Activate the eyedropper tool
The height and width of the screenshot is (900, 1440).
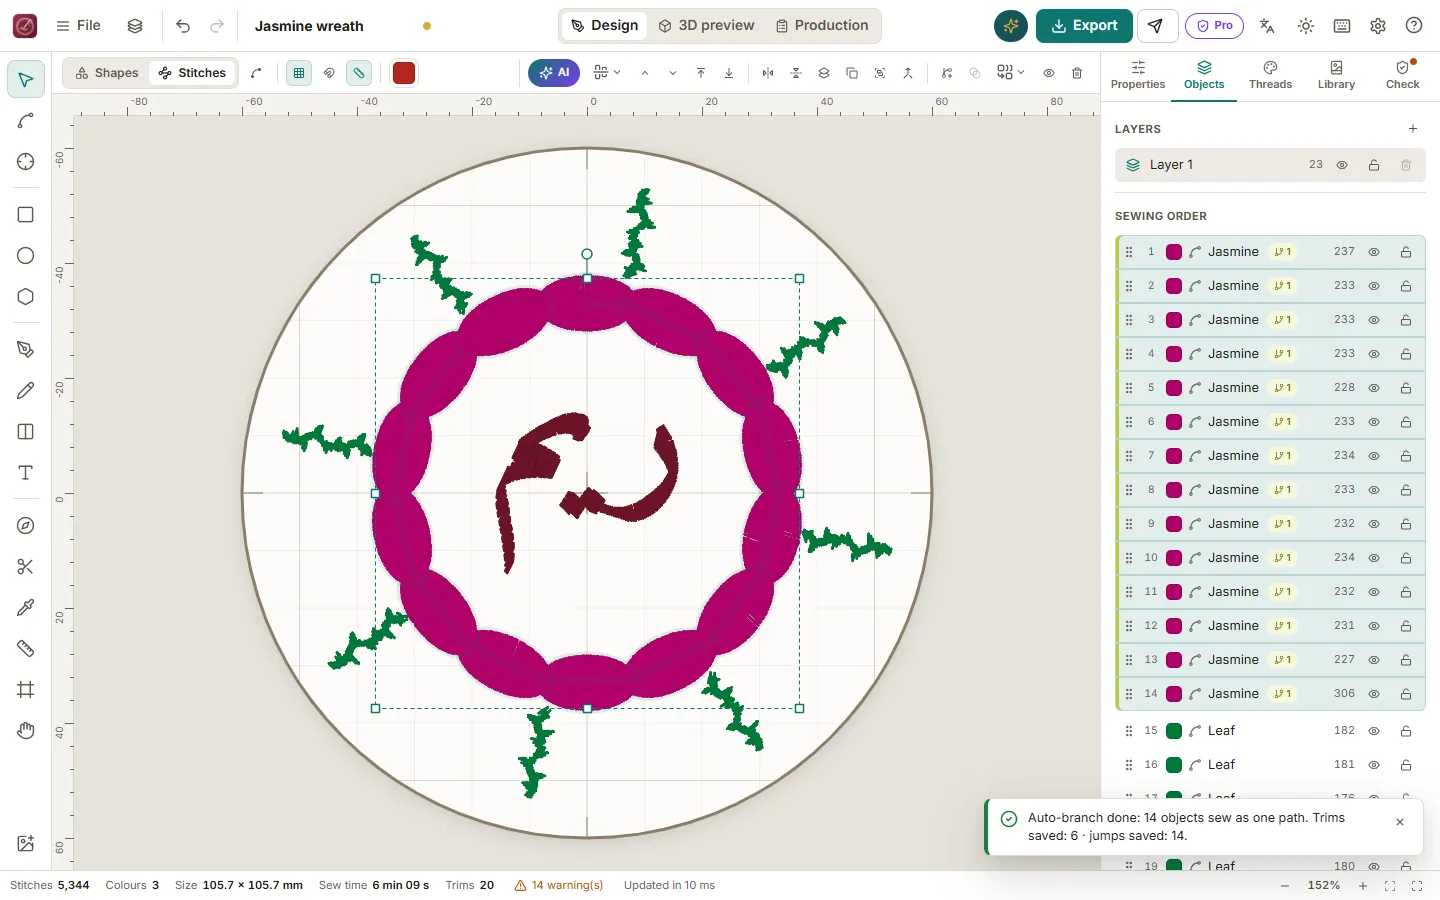pyautogui.click(x=26, y=608)
